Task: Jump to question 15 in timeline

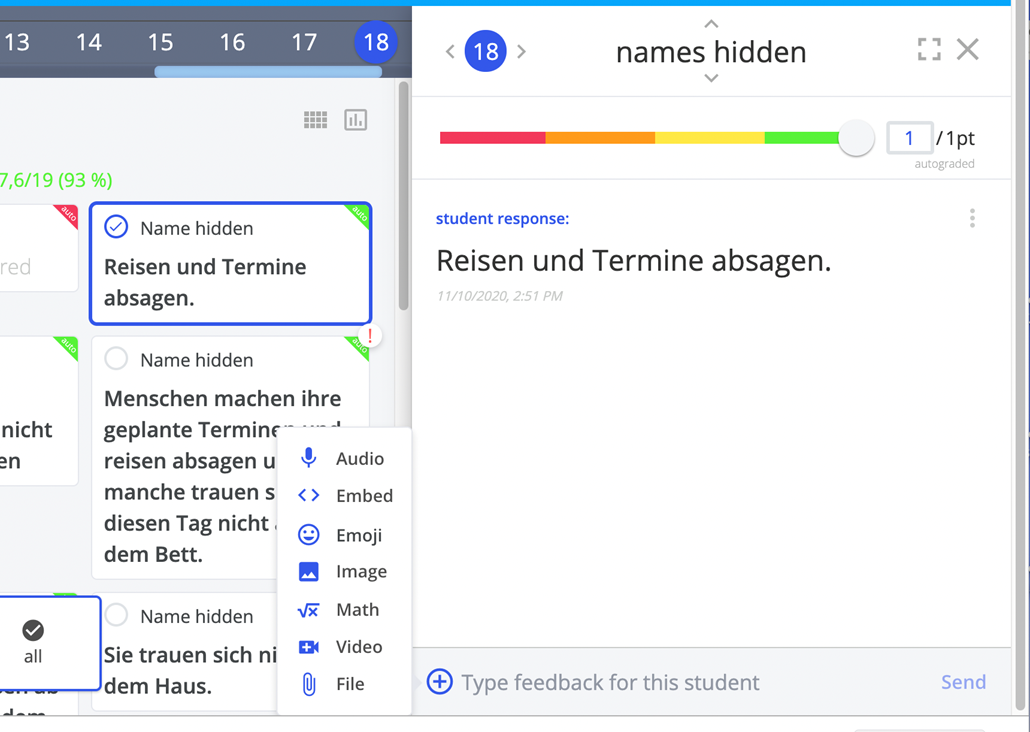Action: pyautogui.click(x=160, y=43)
